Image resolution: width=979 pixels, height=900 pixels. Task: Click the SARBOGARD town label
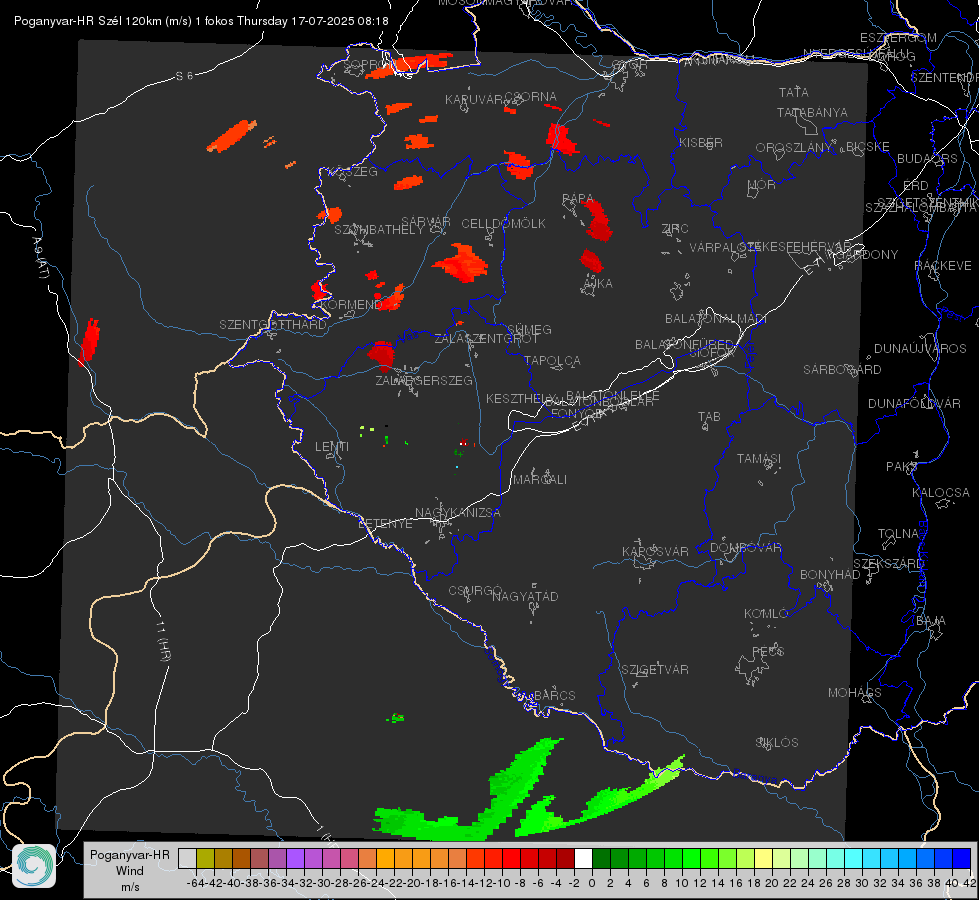click(842, 369)
